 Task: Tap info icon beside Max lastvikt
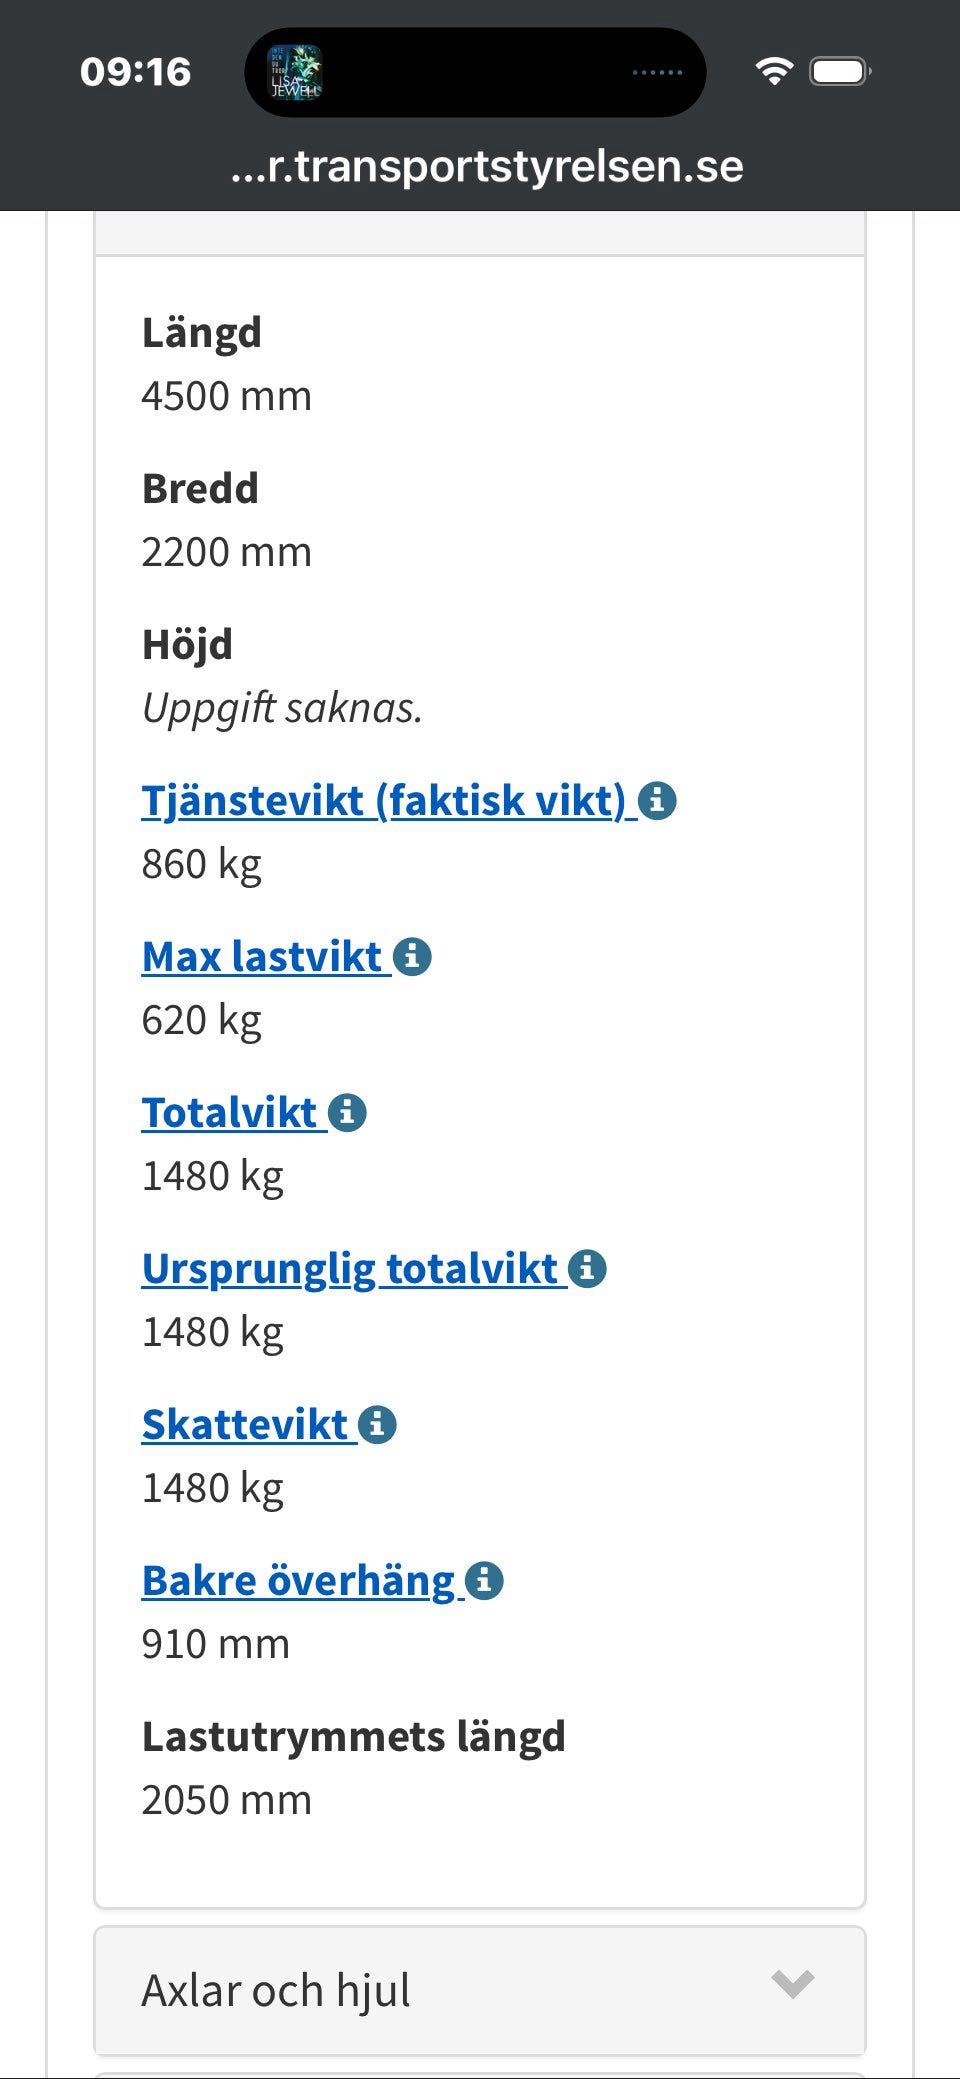pyautogui.click(x=412, y=956)
